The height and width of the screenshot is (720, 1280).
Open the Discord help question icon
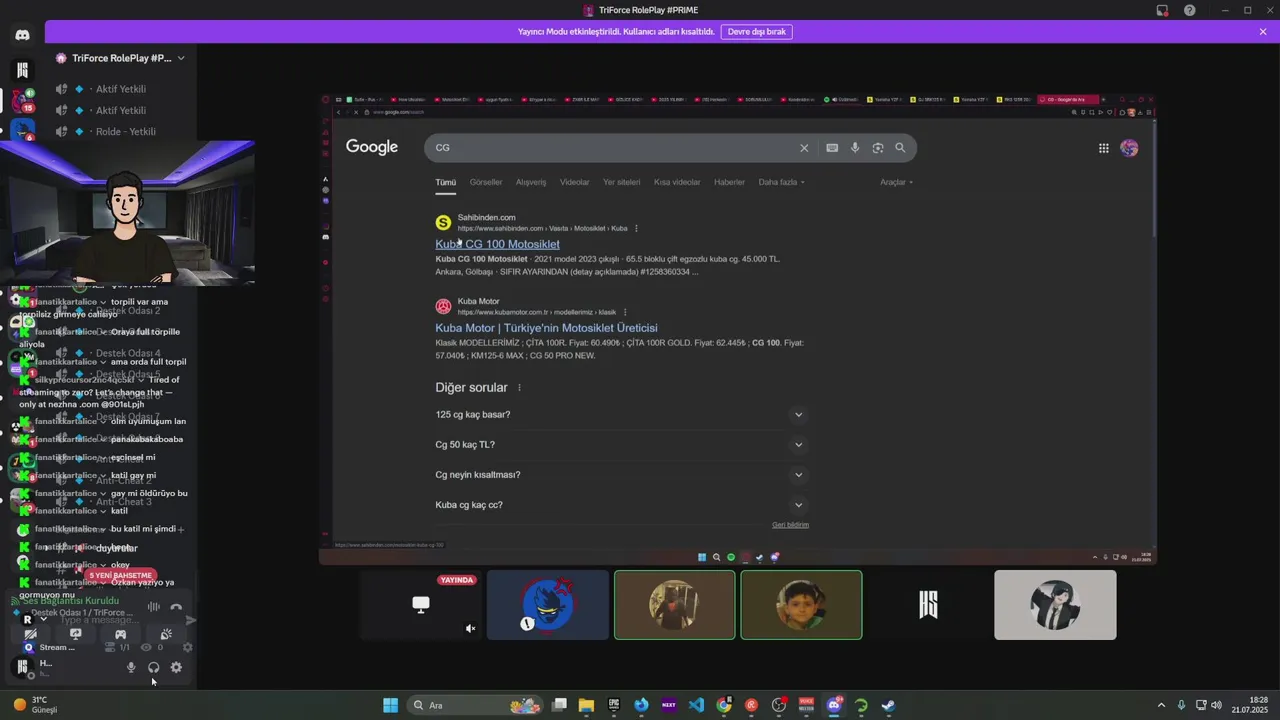click(x=1190, y=10)
